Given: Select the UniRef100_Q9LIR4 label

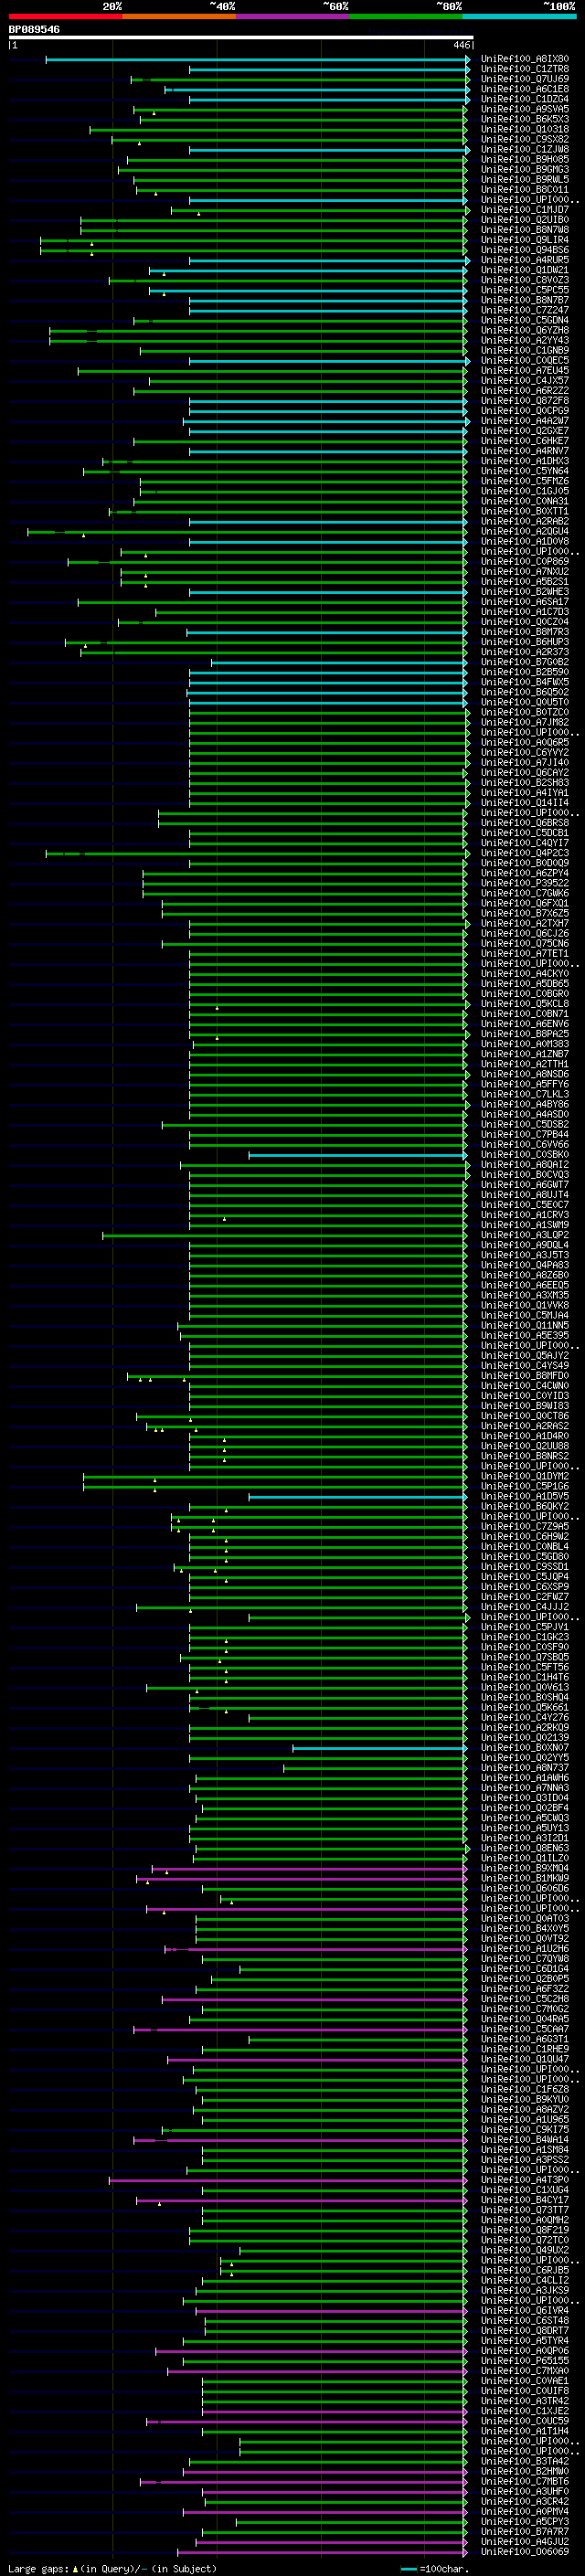Looking at the screenshot, I should tap(525, 240).
